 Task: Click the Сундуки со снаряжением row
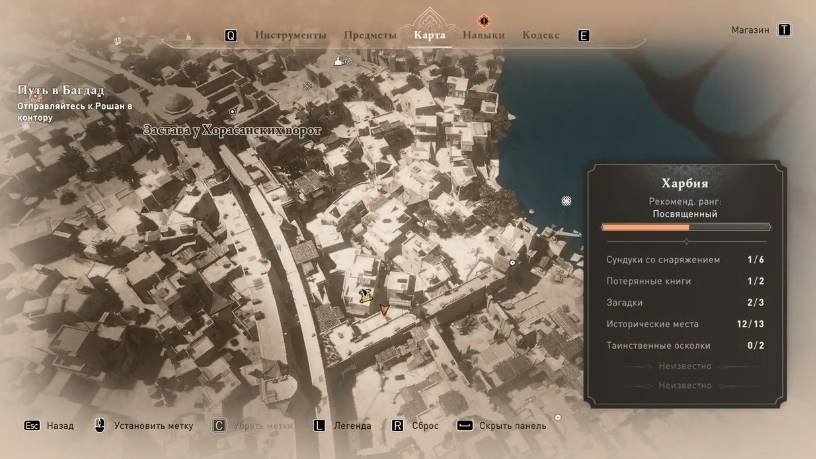pos(685,260)
